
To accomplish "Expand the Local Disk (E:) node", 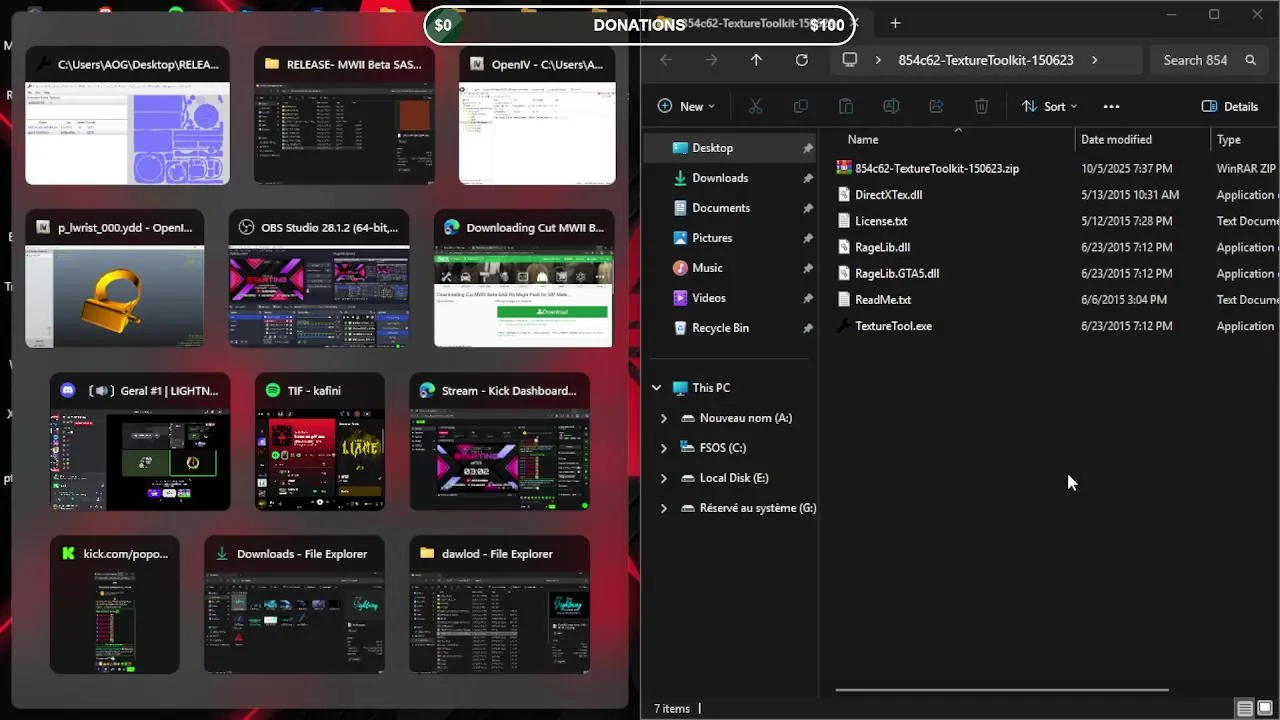I will click(x=664, y=478).
